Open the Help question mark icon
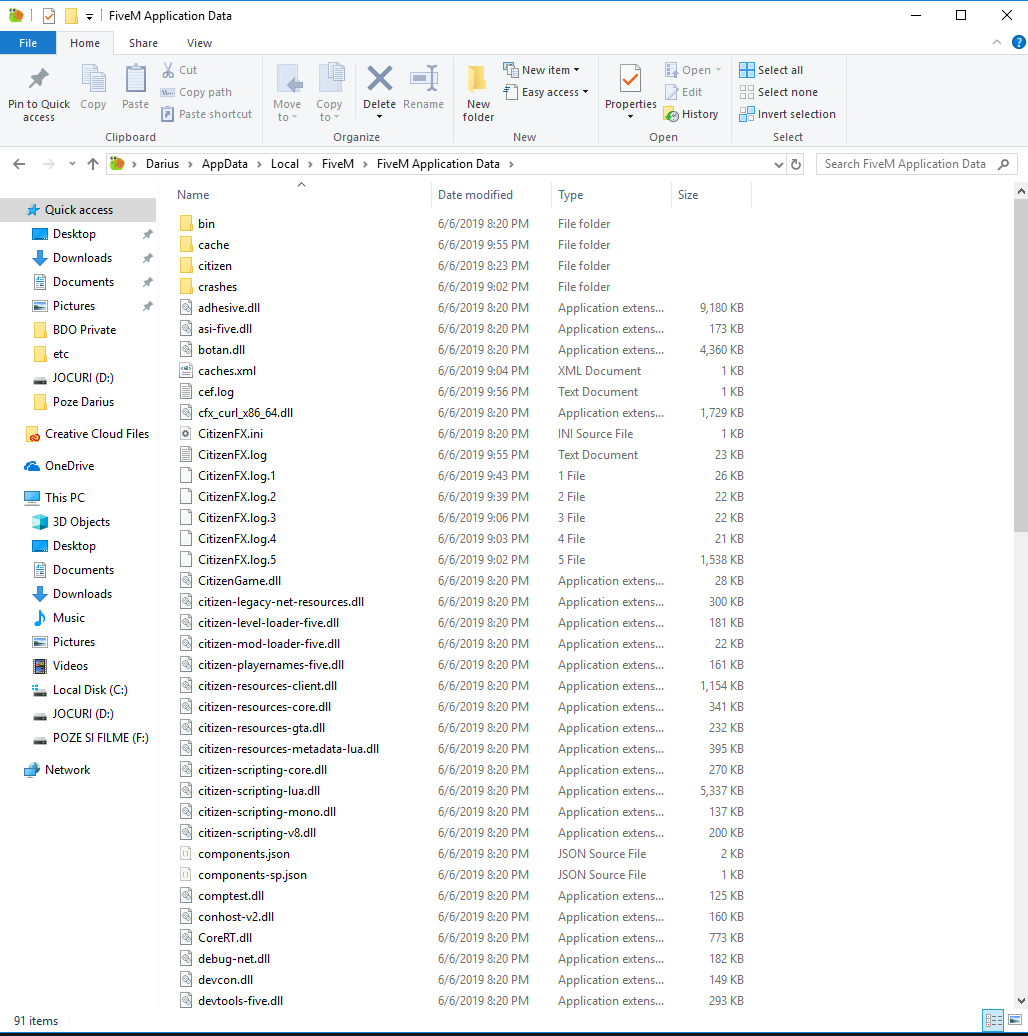 tap(1018, 42)
